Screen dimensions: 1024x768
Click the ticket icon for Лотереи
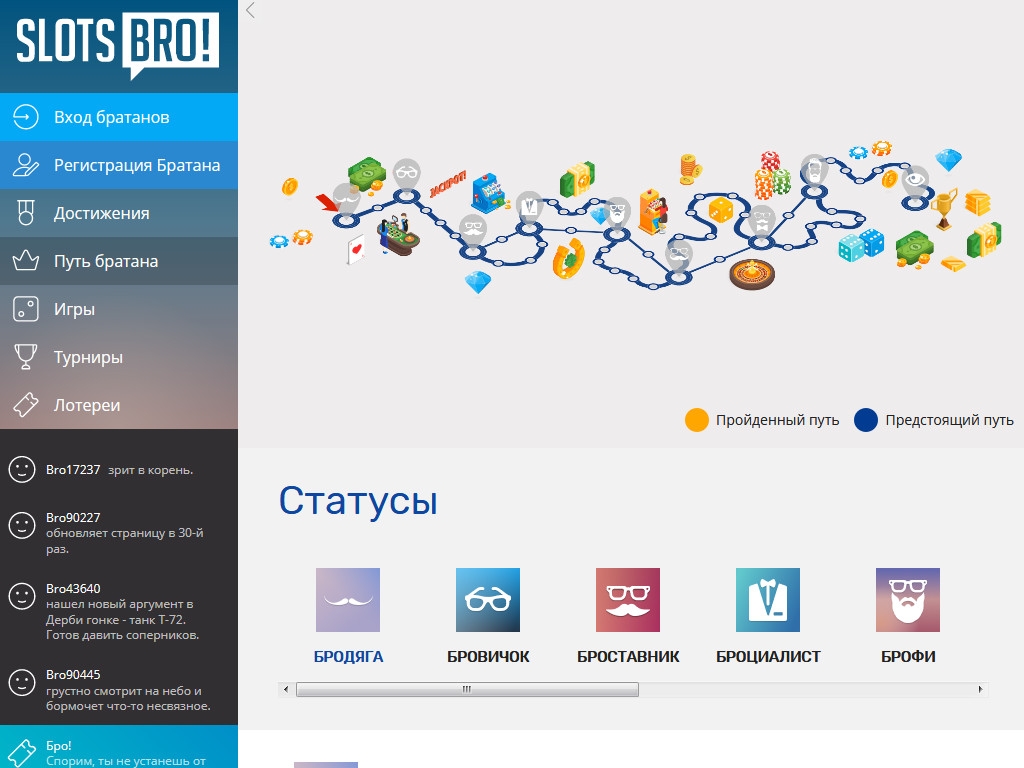click(x=26, y=405)
